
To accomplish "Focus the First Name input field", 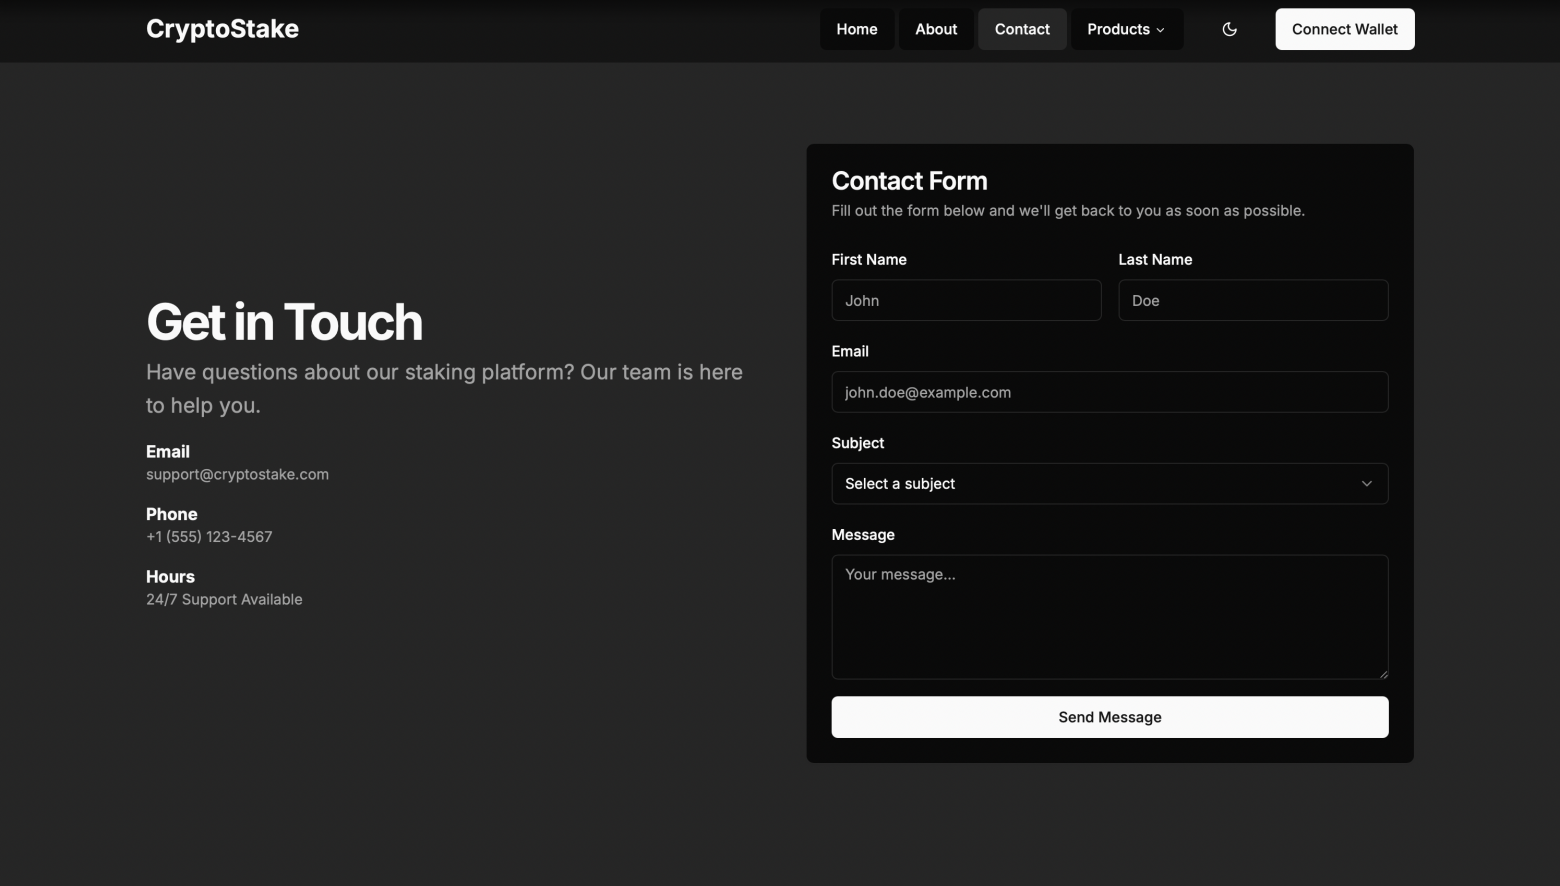I will pyautogui.click(x=965, y=300).
